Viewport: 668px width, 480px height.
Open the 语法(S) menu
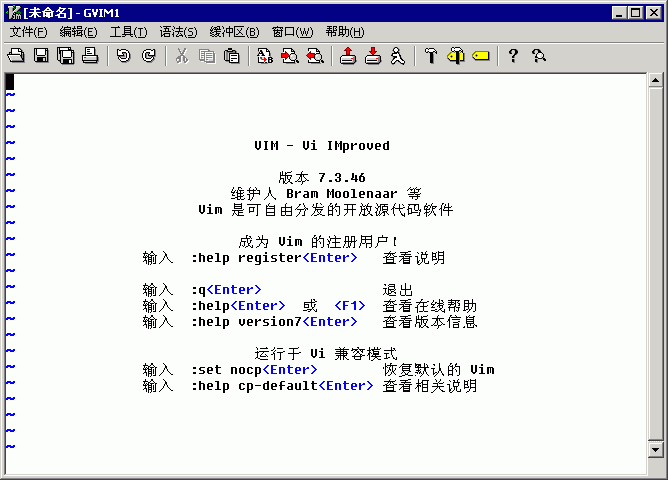178,32
